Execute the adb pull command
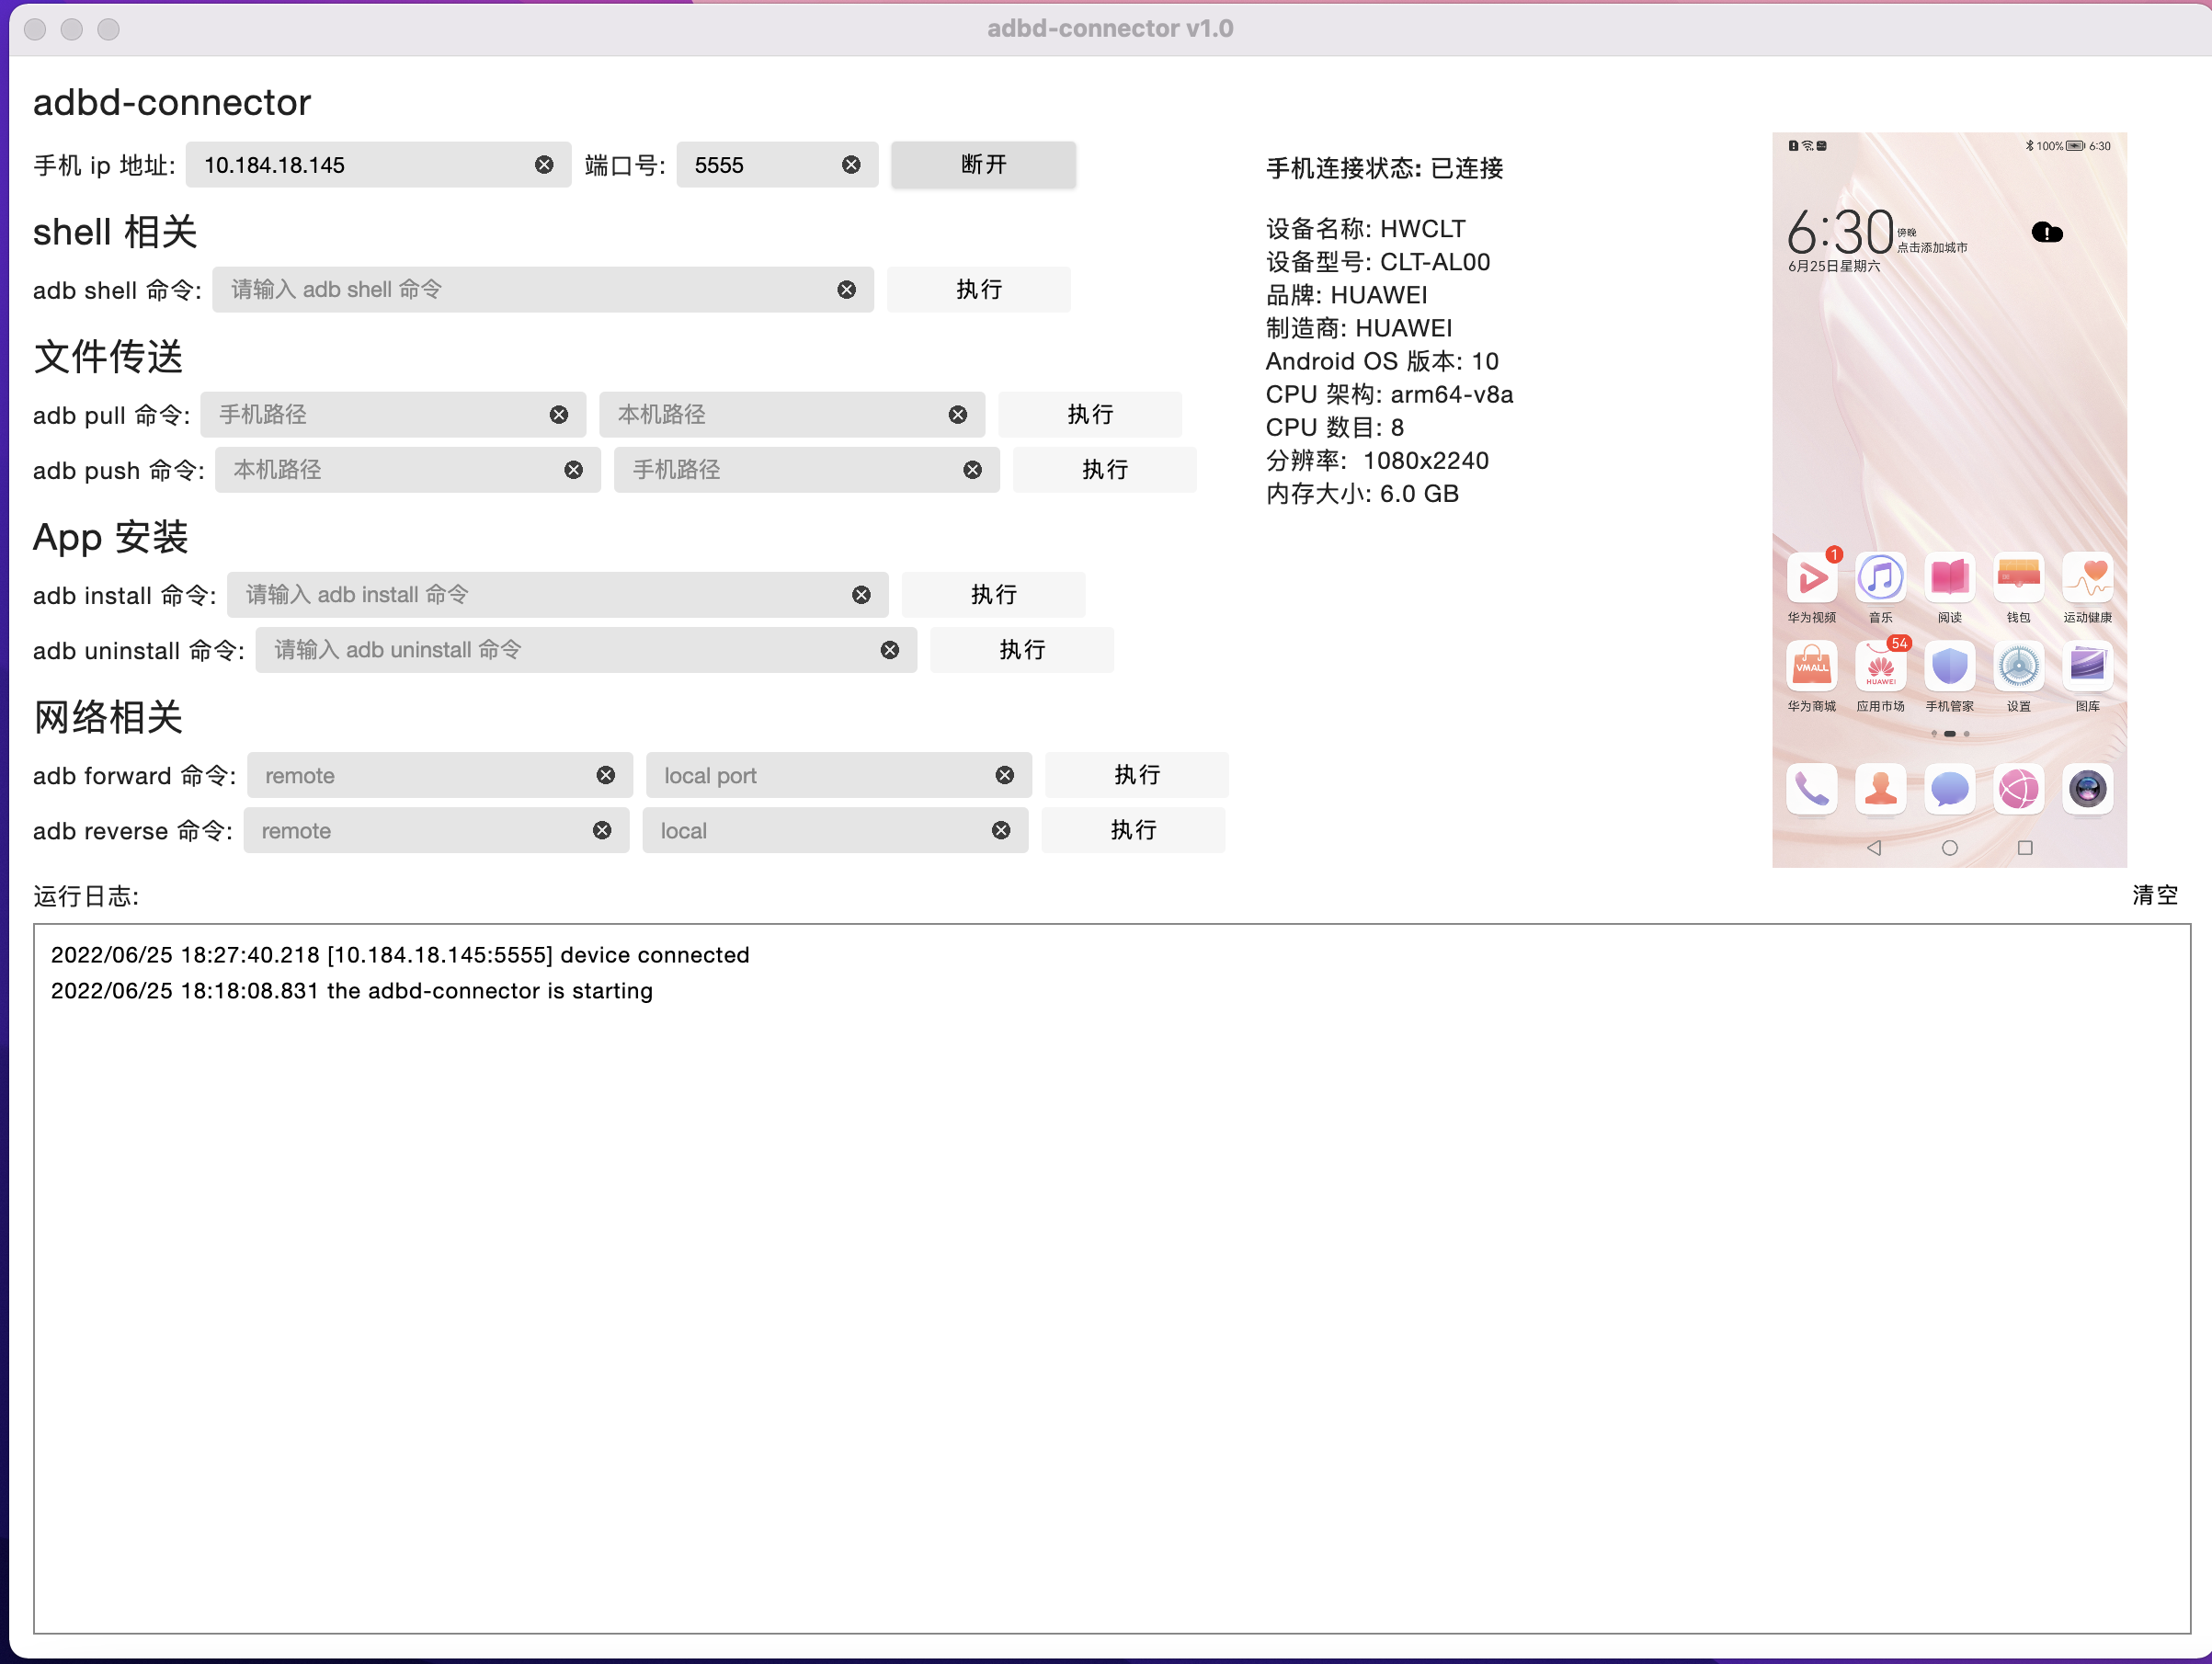 (x=1089, y=415)
